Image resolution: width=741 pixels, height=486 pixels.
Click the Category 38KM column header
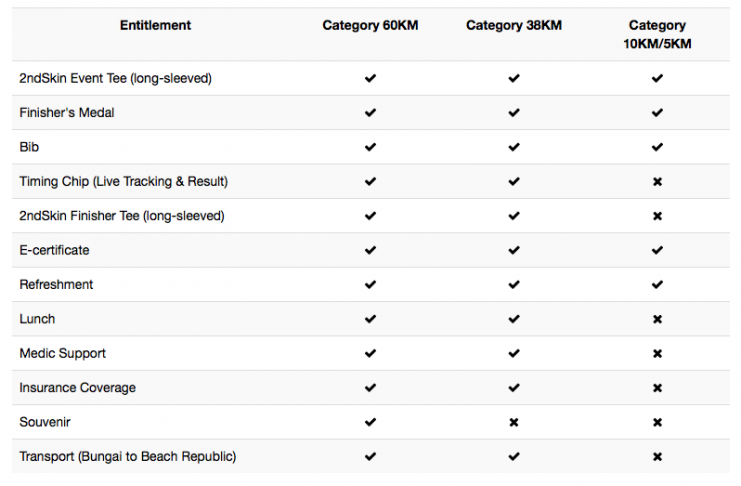[514, 25]
